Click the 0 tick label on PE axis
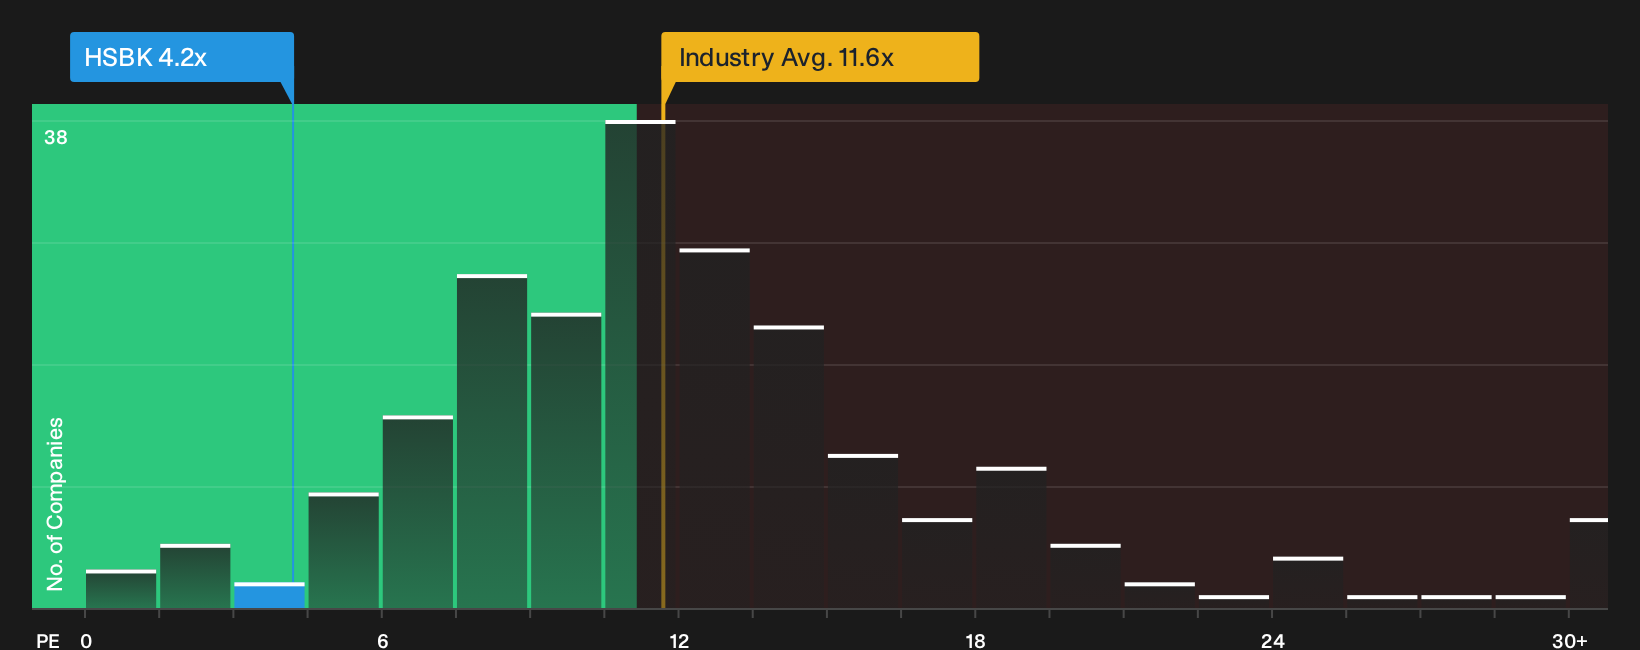1640x650 pixels. pos(86,641)
